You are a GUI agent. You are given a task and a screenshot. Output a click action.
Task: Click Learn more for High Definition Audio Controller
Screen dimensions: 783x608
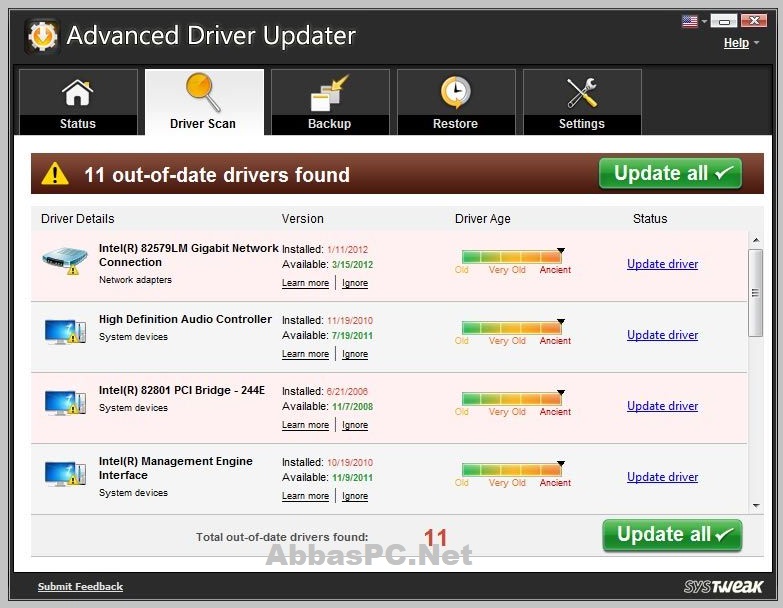(305, 353)
